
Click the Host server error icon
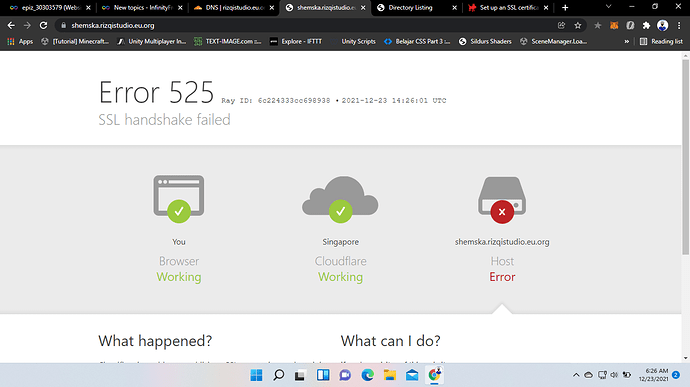(x=502, y=200)
